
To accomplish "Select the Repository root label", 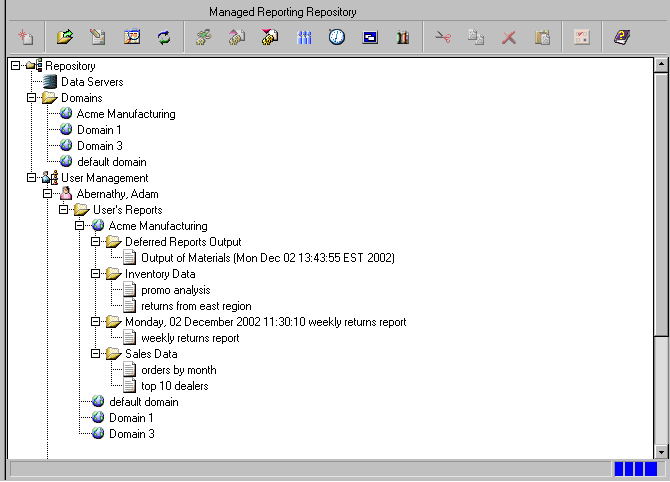I will 70,66.
